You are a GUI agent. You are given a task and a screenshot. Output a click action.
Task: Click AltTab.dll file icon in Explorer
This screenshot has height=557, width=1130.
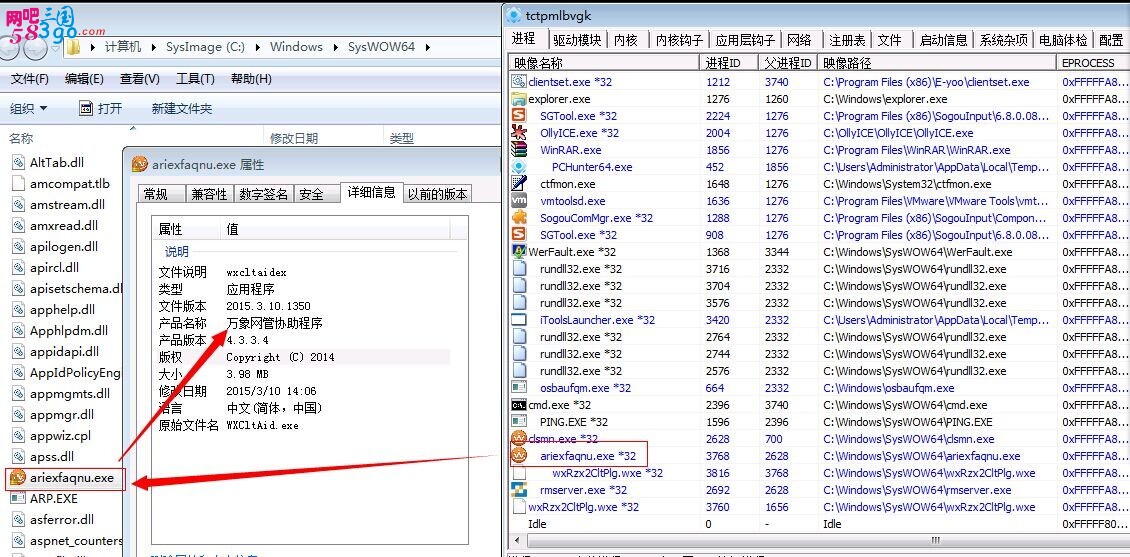coord(19,163)
